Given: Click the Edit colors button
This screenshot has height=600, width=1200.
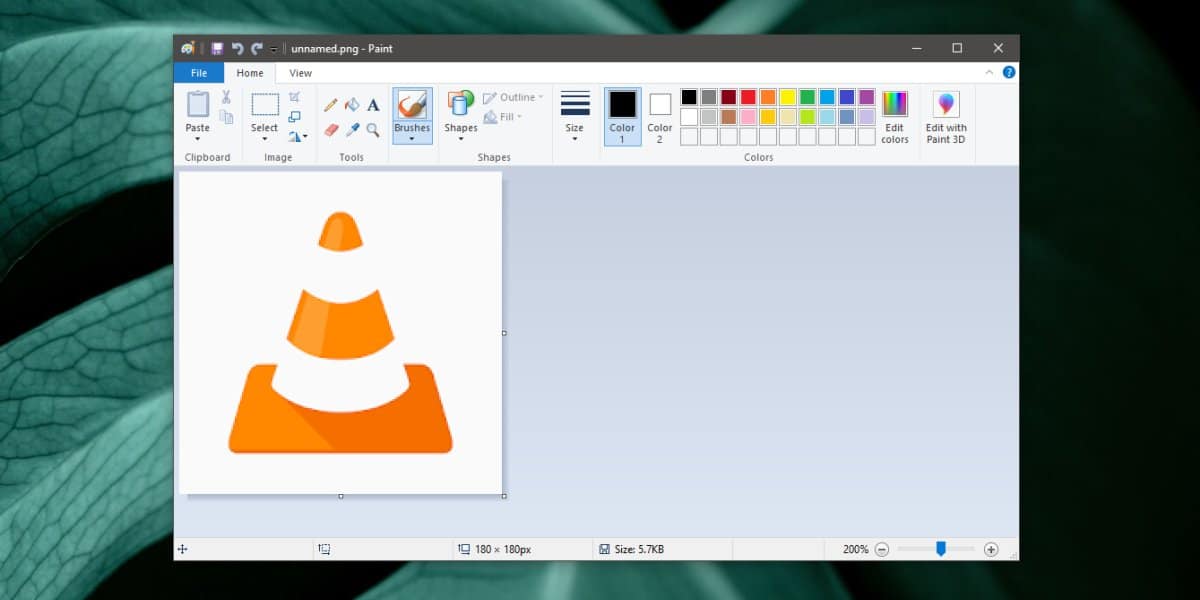Looking at the screenshot, I should pos(895,116).
